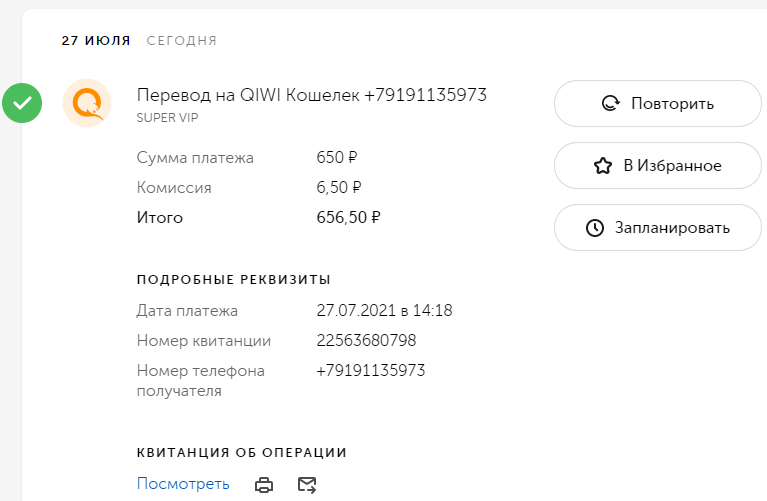Click the recipient phone number in details
The width and height of the screenshot is (767, 501).
[371, 370]
